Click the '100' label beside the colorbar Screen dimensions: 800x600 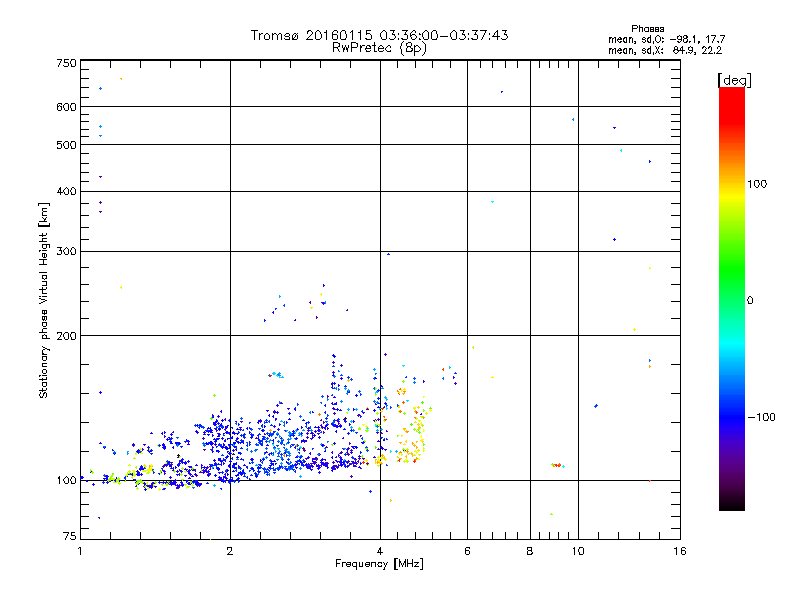click(757, 184)
